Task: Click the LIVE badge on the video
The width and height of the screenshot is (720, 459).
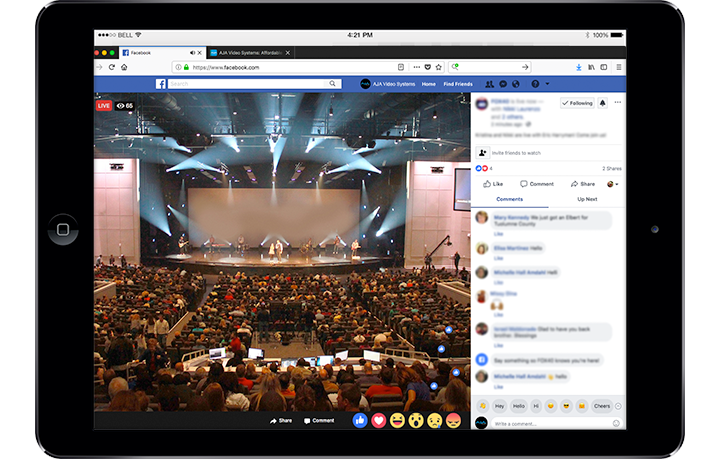Action: [x=104, y=106]
